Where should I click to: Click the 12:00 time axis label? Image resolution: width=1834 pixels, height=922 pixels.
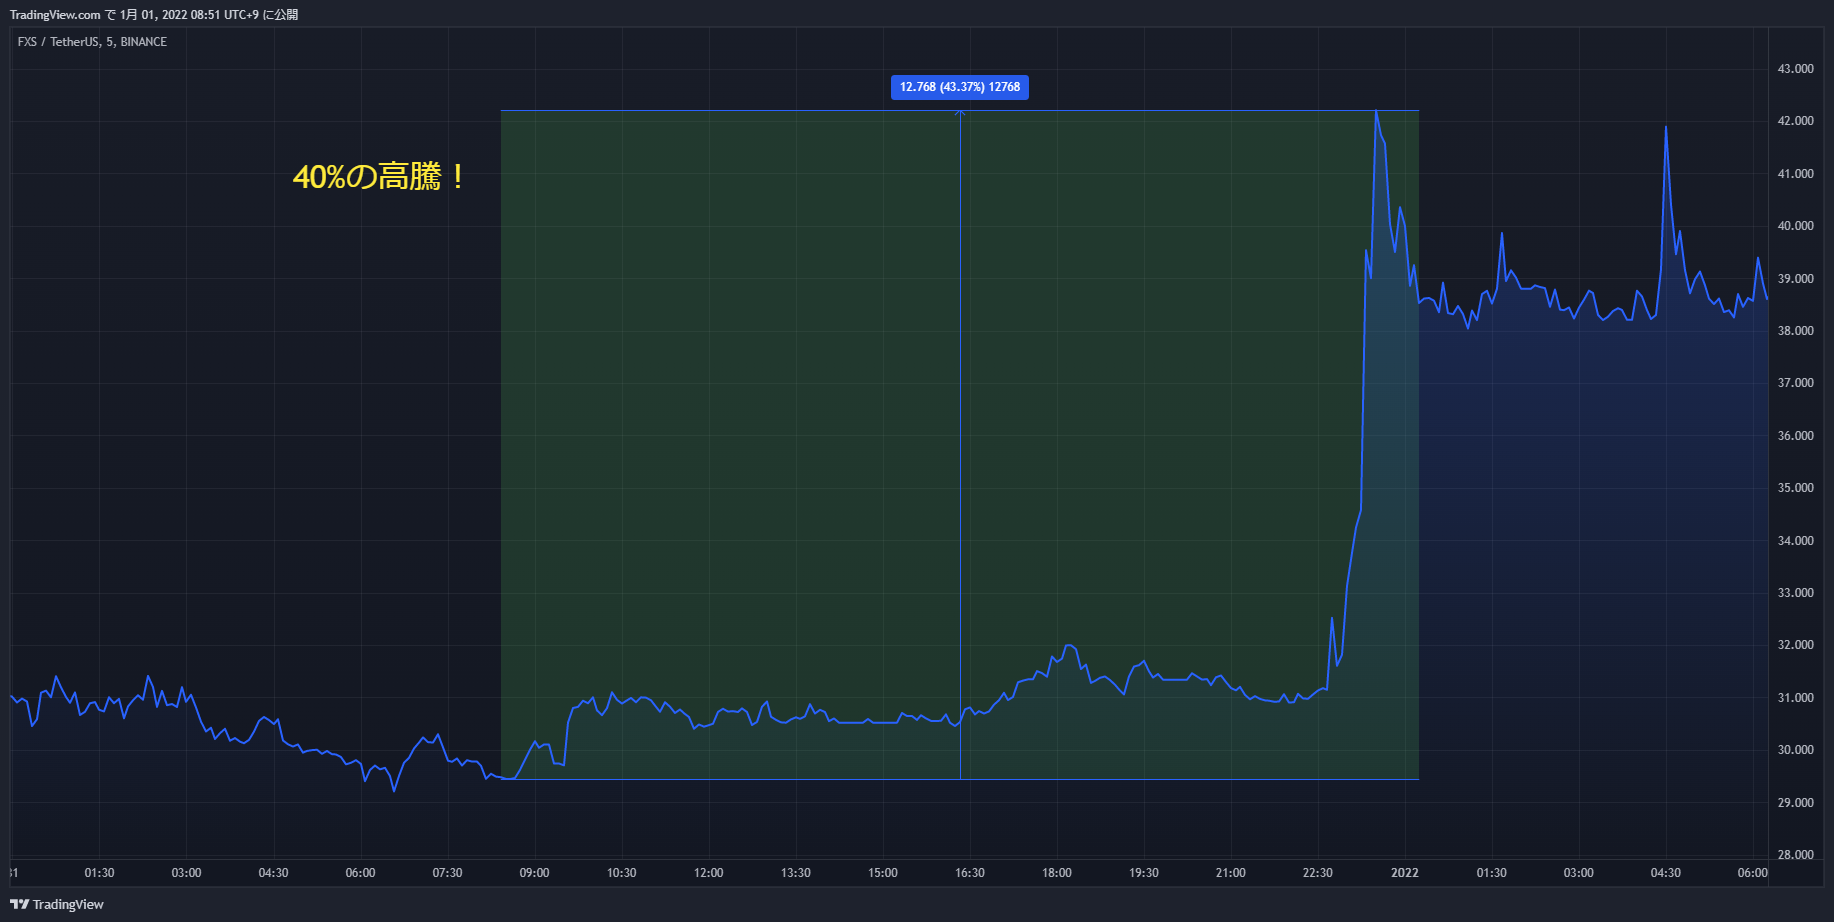708,873
